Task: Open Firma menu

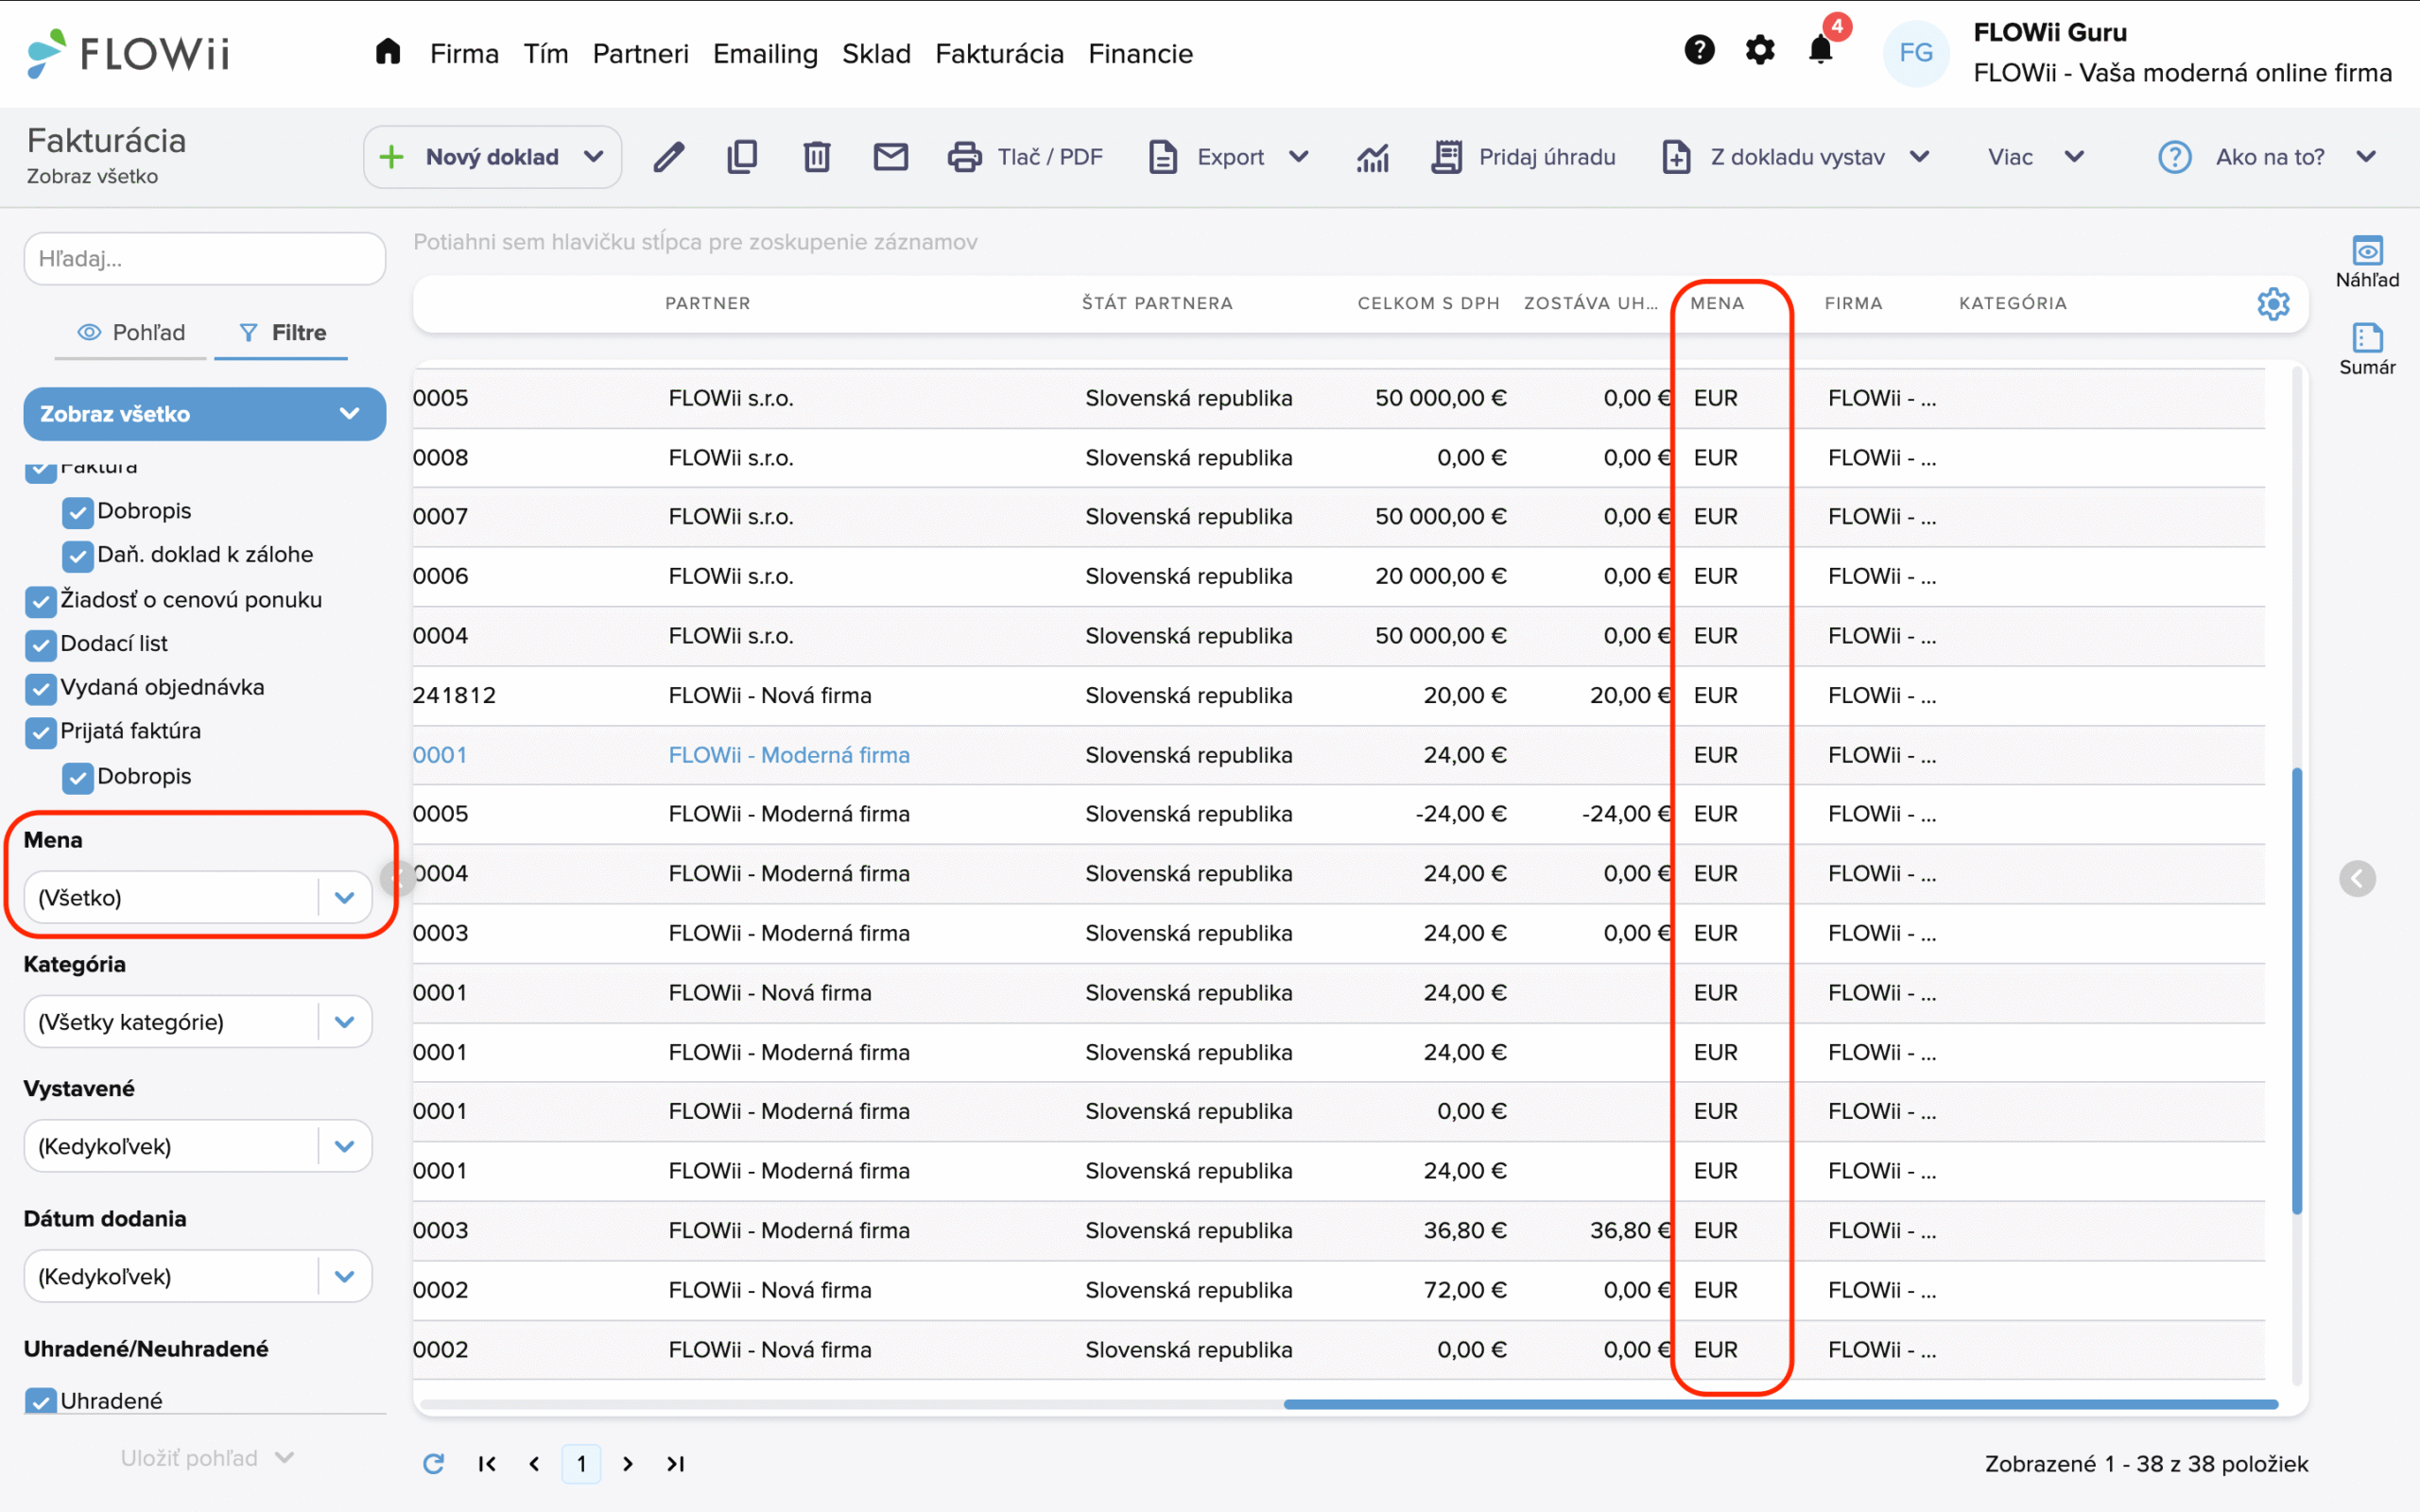Action: pos(464,53)
